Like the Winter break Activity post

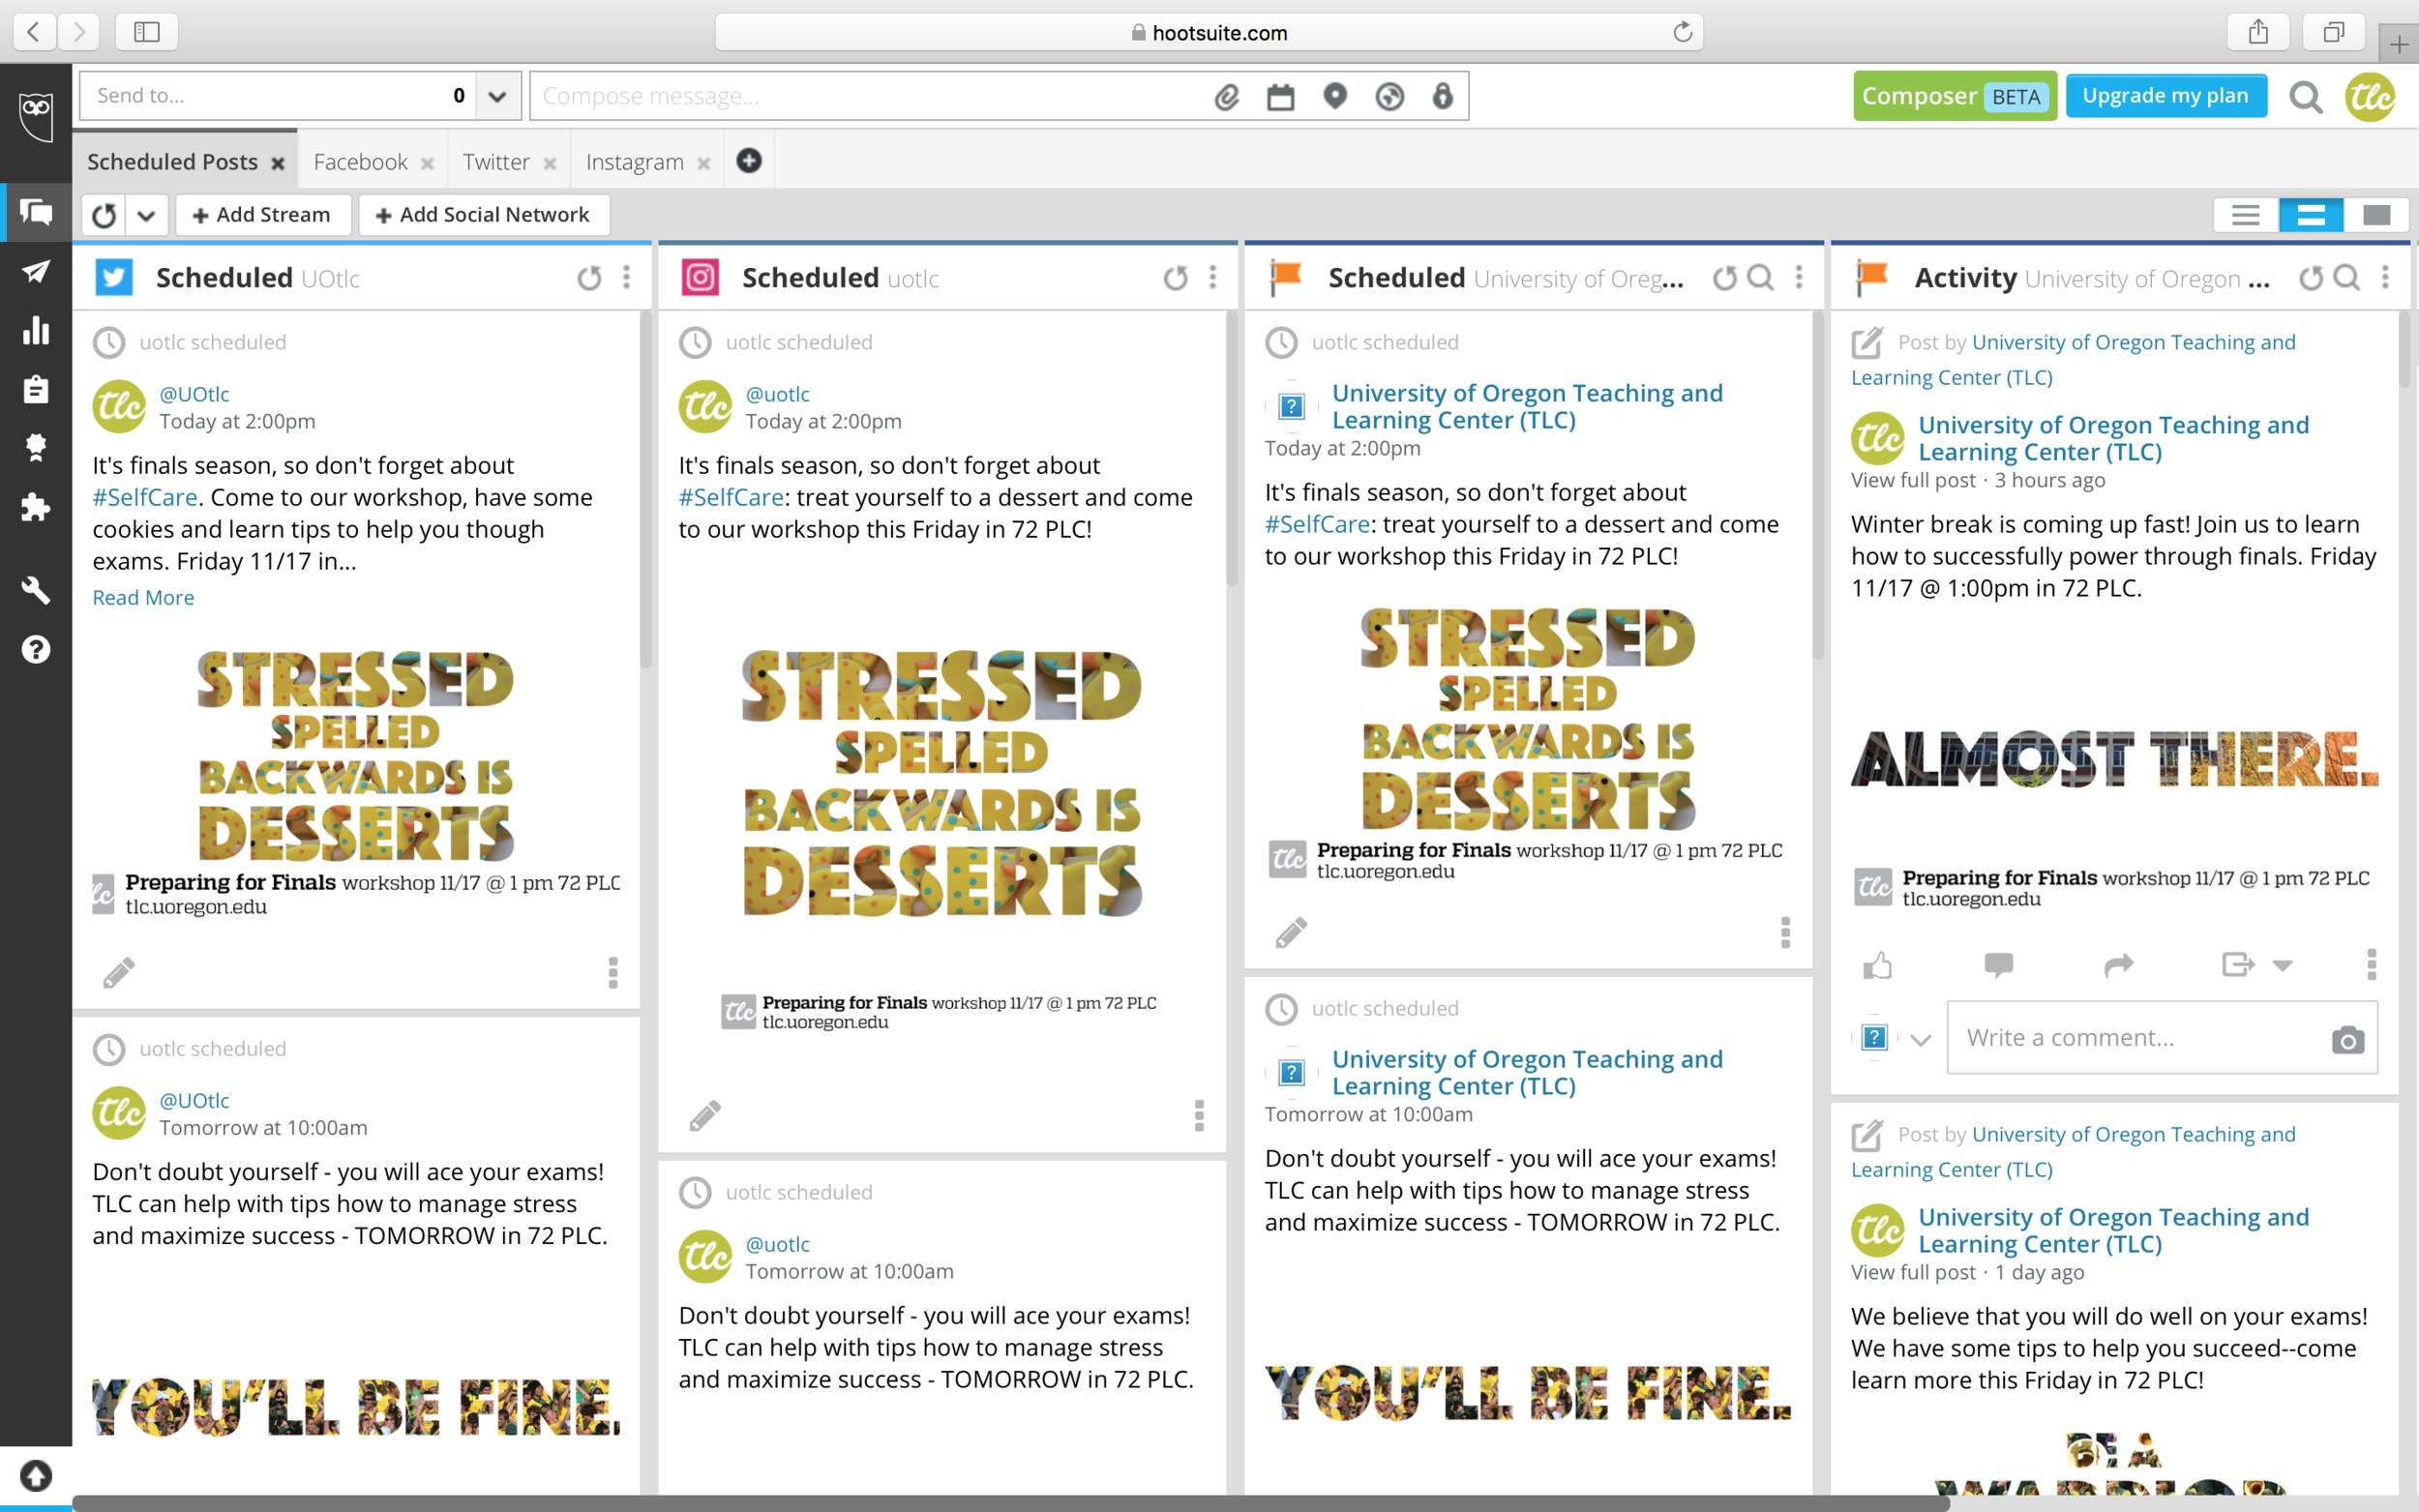(x=1877, y=965)
